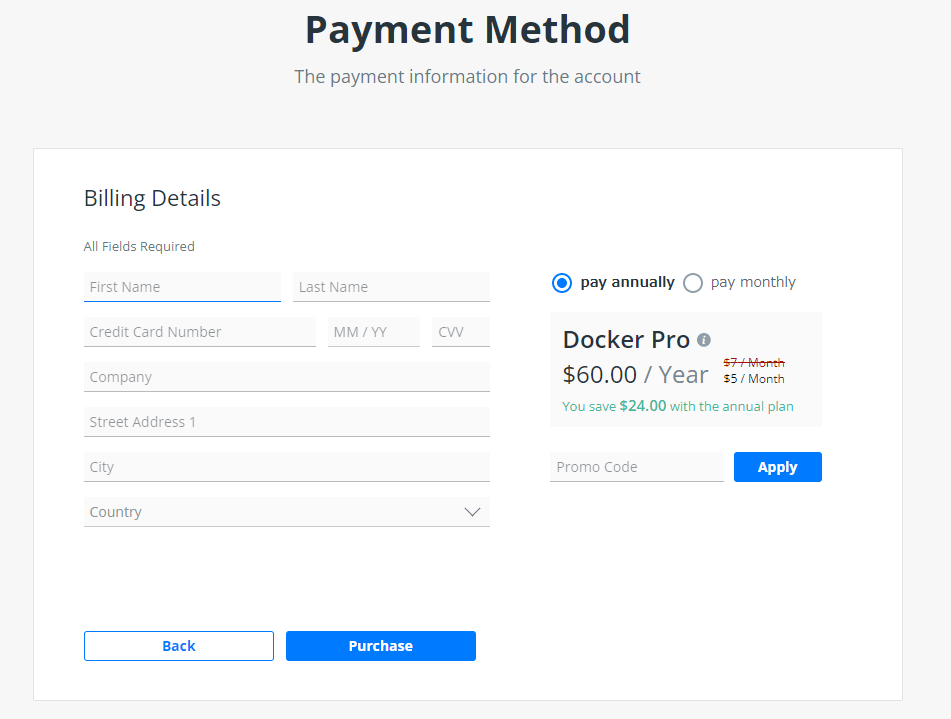Image resolution: width=951 pixels, height=719 pixels.
Task: Click the "Docker Pro" plan name
Action: click(627, 340)
